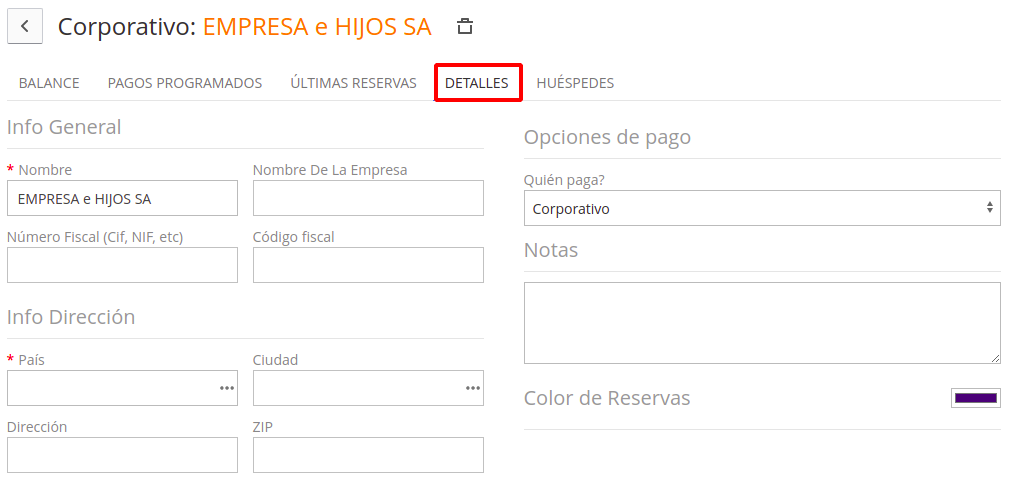Expand the Quién paga dropdown

tap(762, 208)
